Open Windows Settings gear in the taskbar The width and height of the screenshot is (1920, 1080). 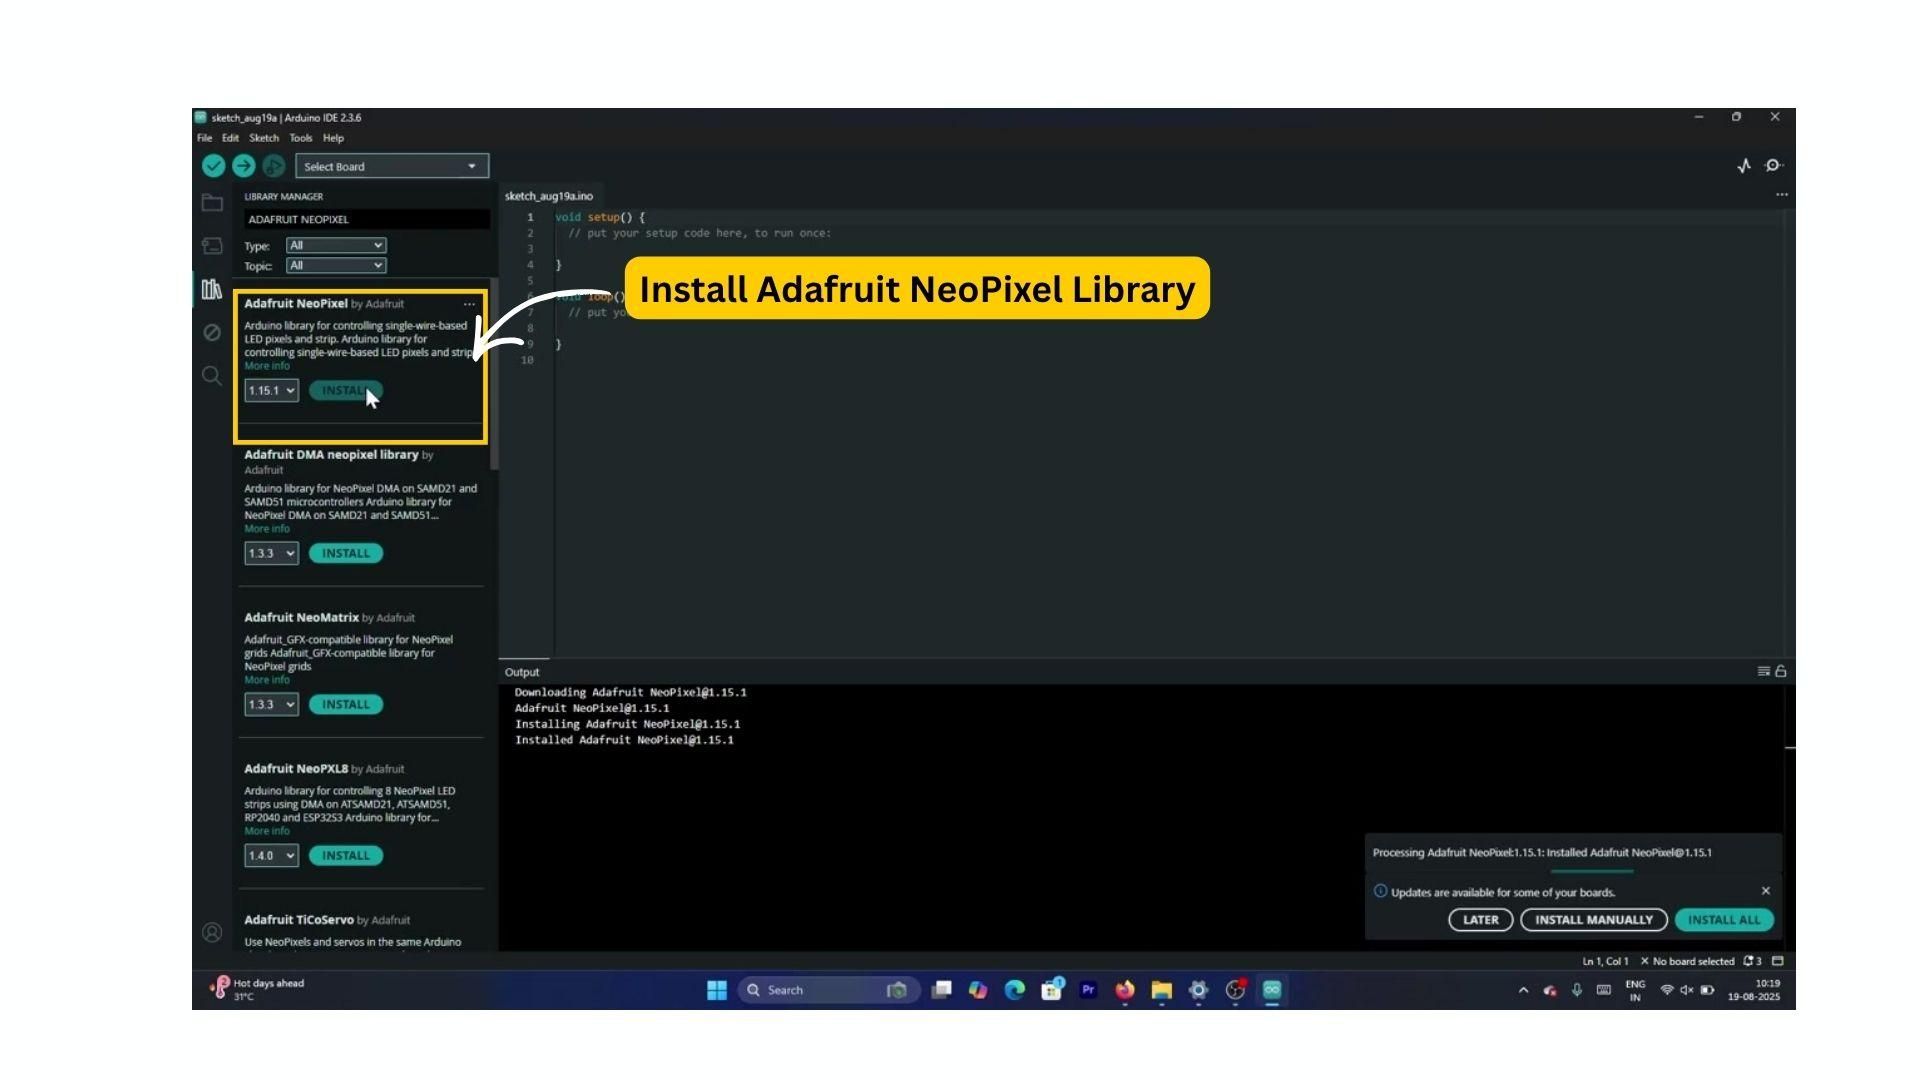tap(1198, 990)
